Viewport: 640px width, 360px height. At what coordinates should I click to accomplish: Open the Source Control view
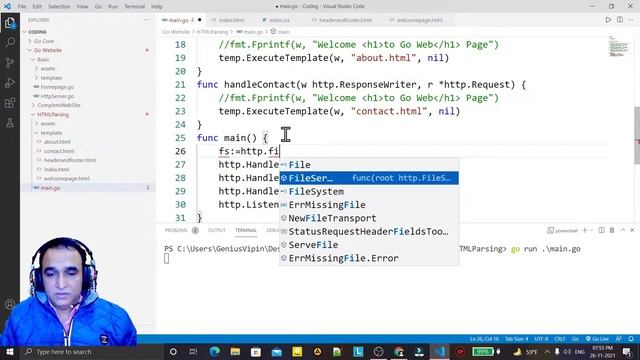[10, 62]
